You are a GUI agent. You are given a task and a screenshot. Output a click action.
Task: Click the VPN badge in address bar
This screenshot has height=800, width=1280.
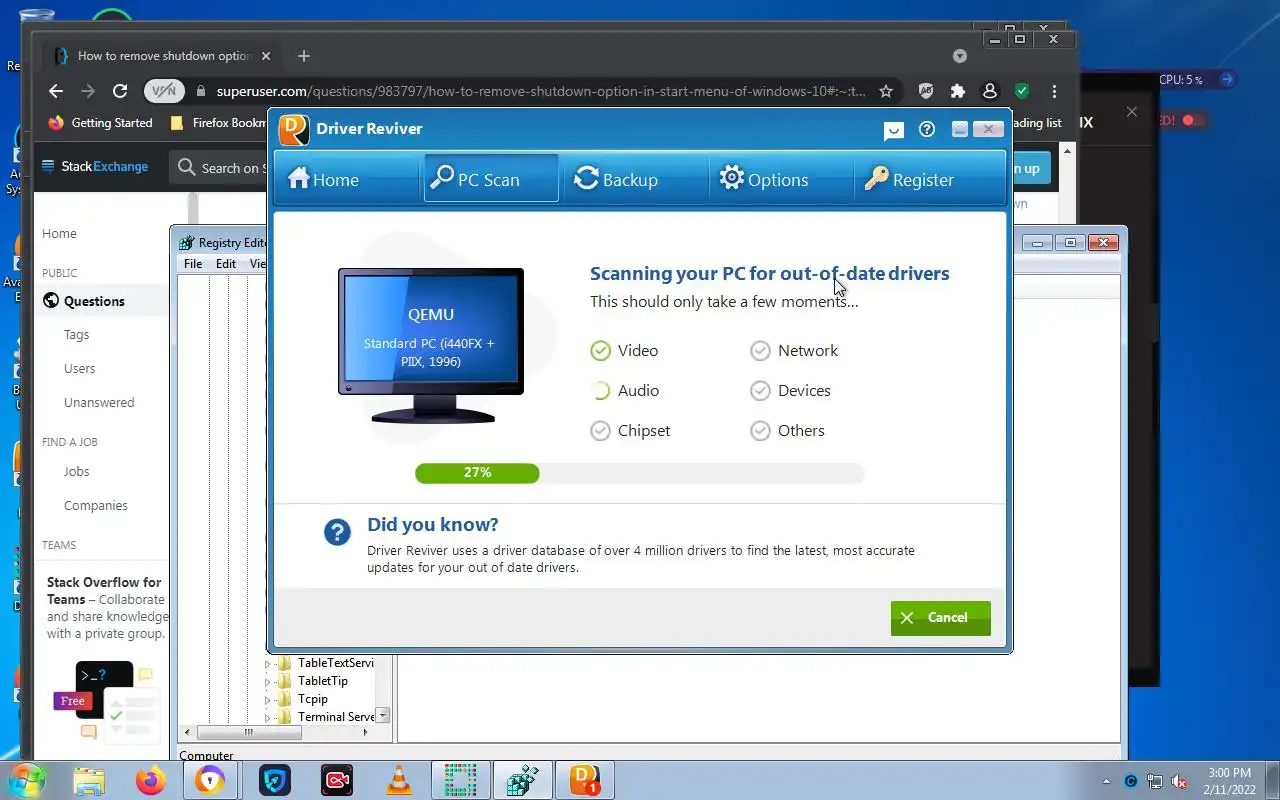pyautogui.click(x=164, y=91)
